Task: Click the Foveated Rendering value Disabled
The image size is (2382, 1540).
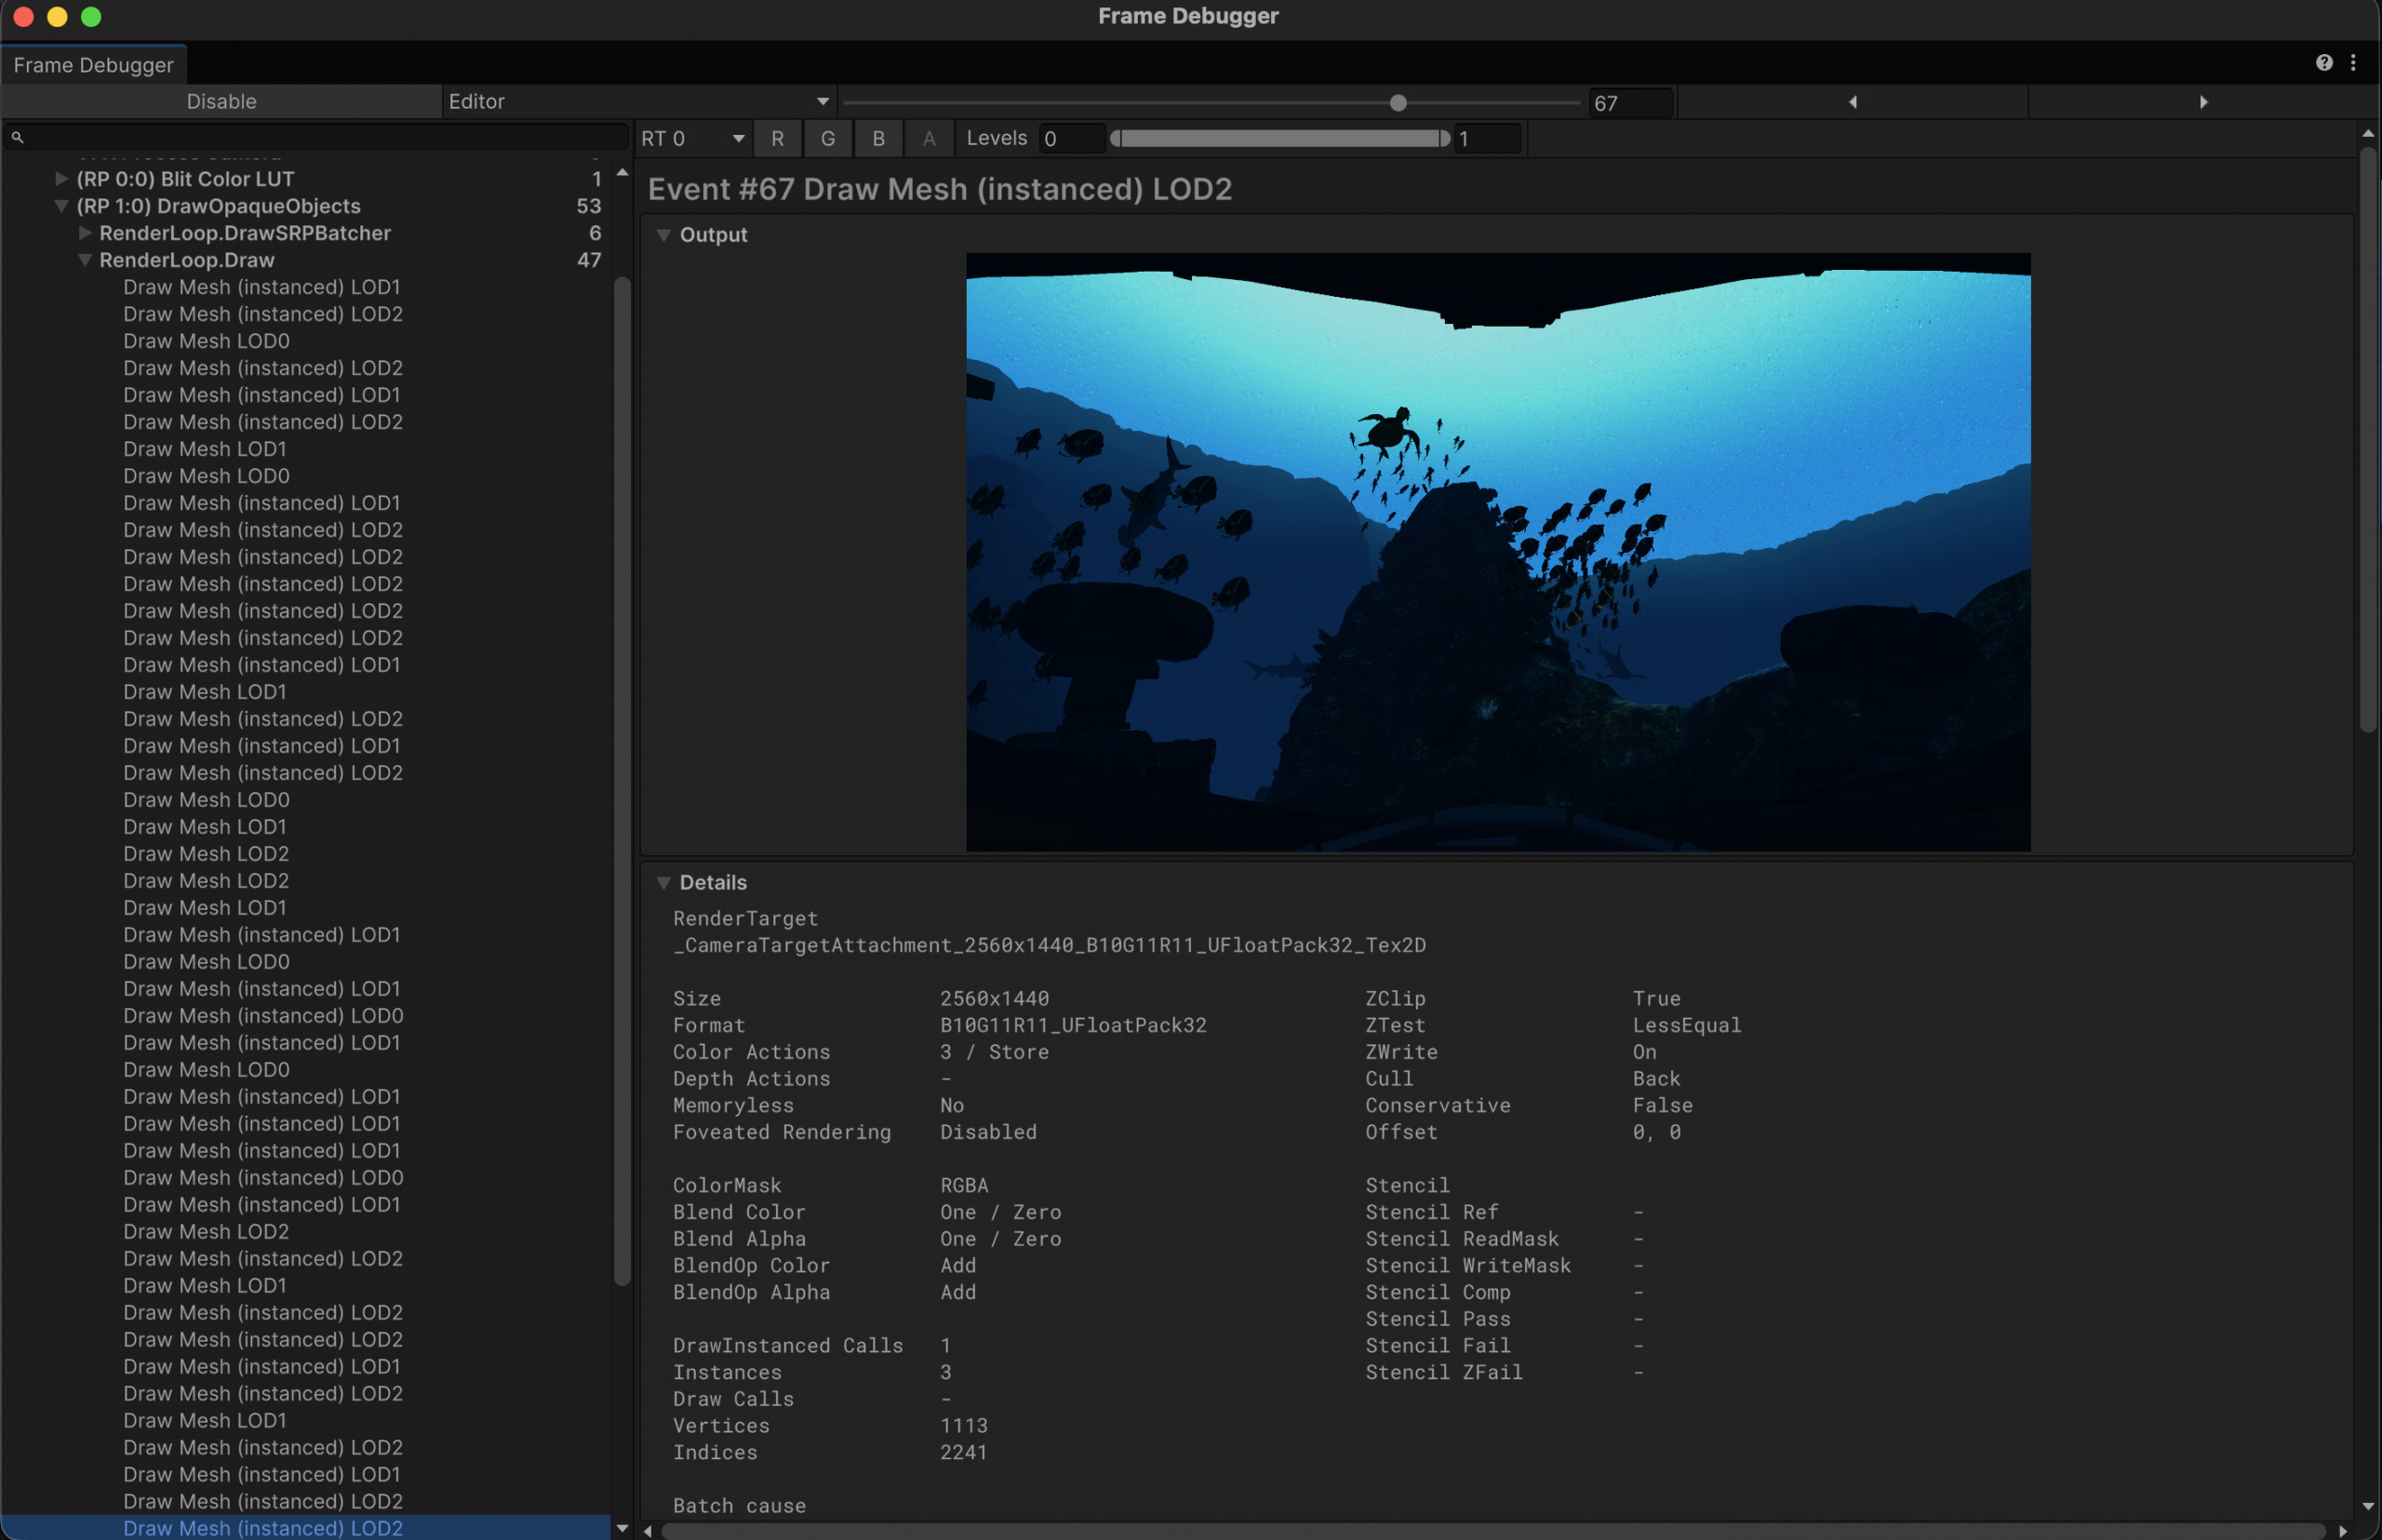Action: (x=988, y=1132)
